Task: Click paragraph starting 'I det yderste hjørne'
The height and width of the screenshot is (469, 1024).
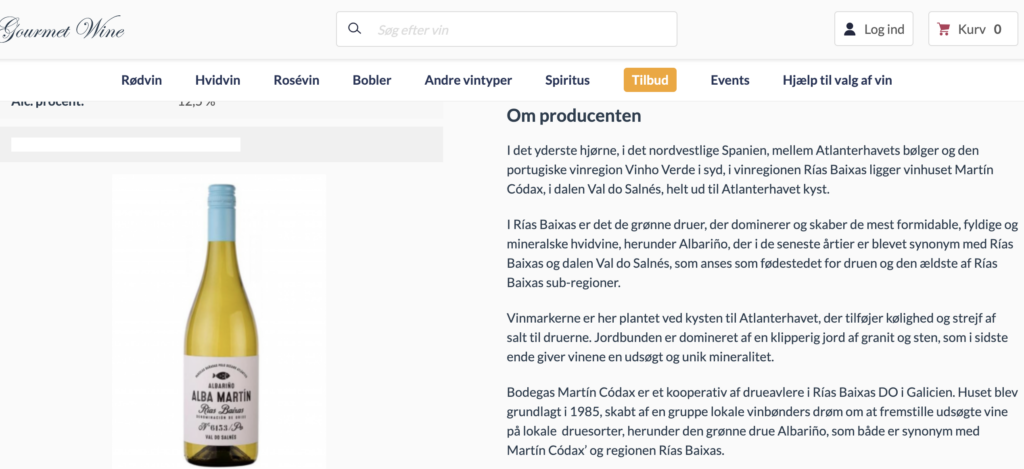Action: click(750, 170)
